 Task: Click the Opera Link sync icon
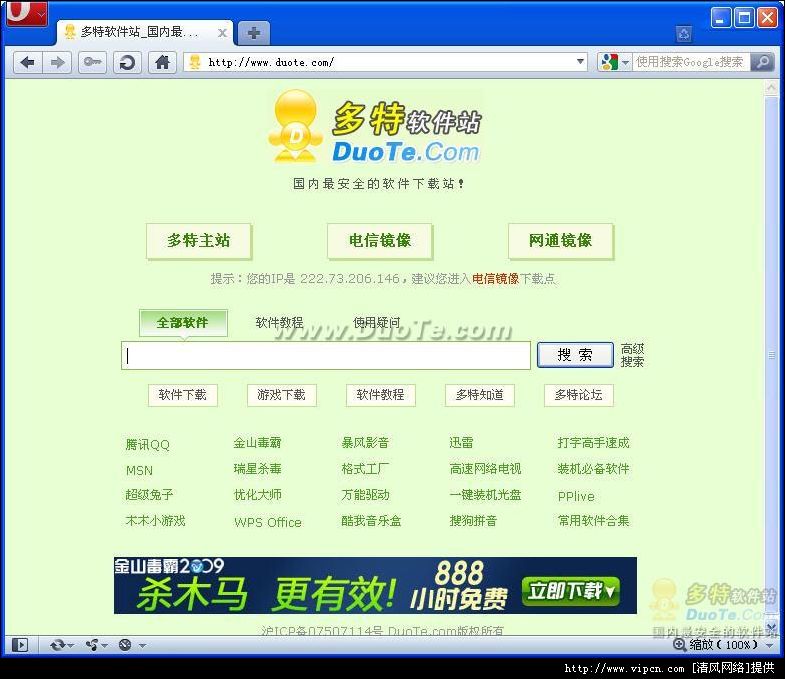coord(57,644)
